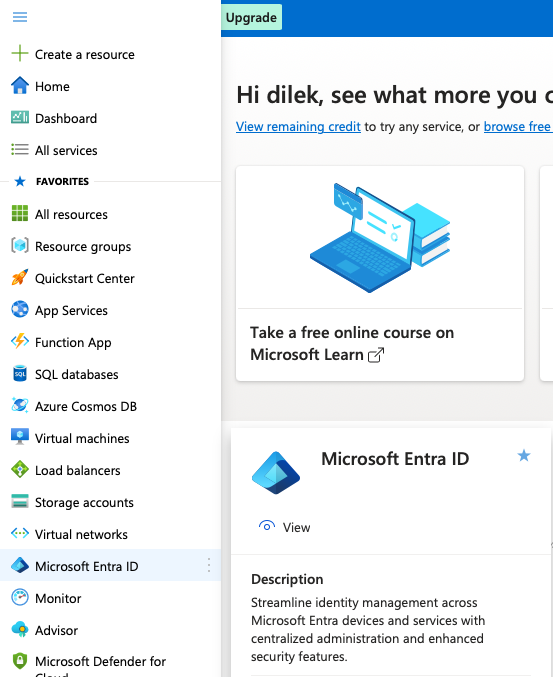Select the App Services label
This screenshot has height=677, width=553.
point(71,311)
